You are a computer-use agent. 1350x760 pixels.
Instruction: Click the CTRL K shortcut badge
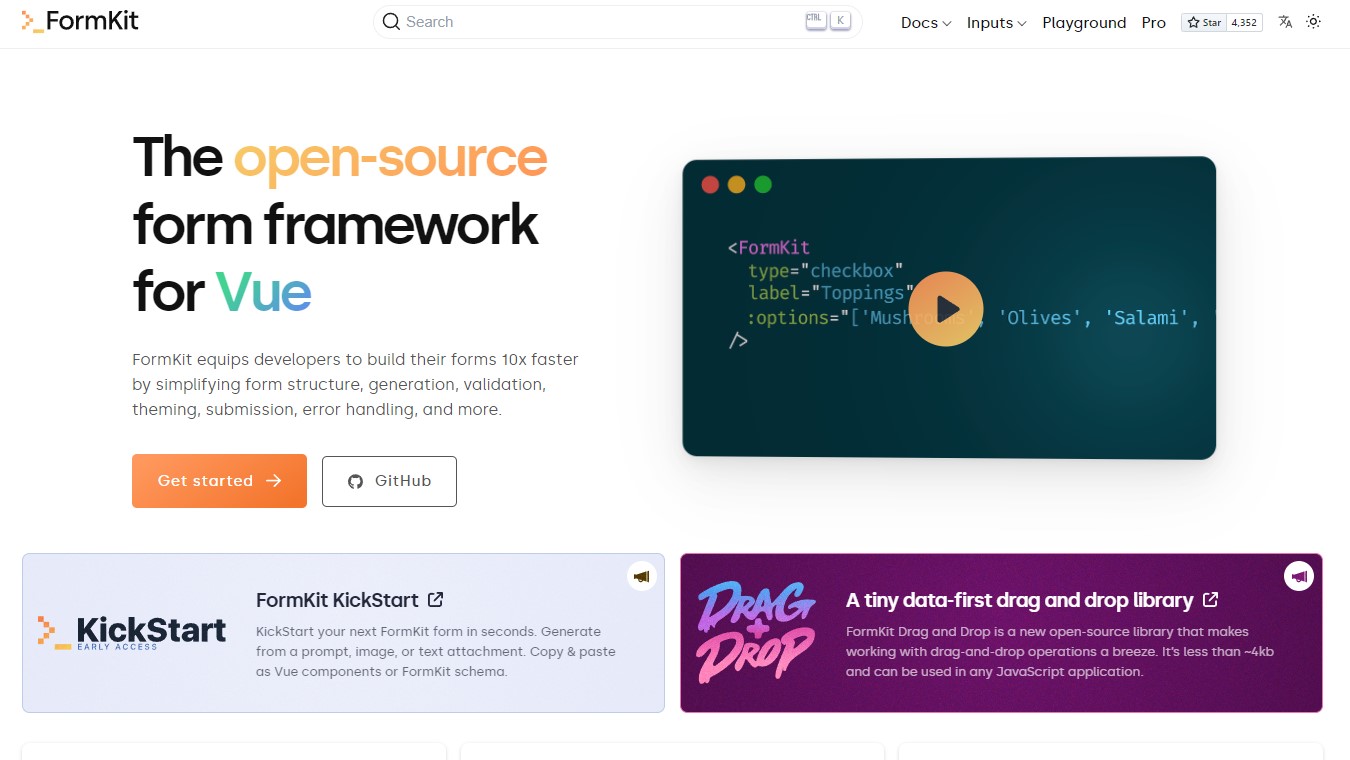tap(828, 21)
